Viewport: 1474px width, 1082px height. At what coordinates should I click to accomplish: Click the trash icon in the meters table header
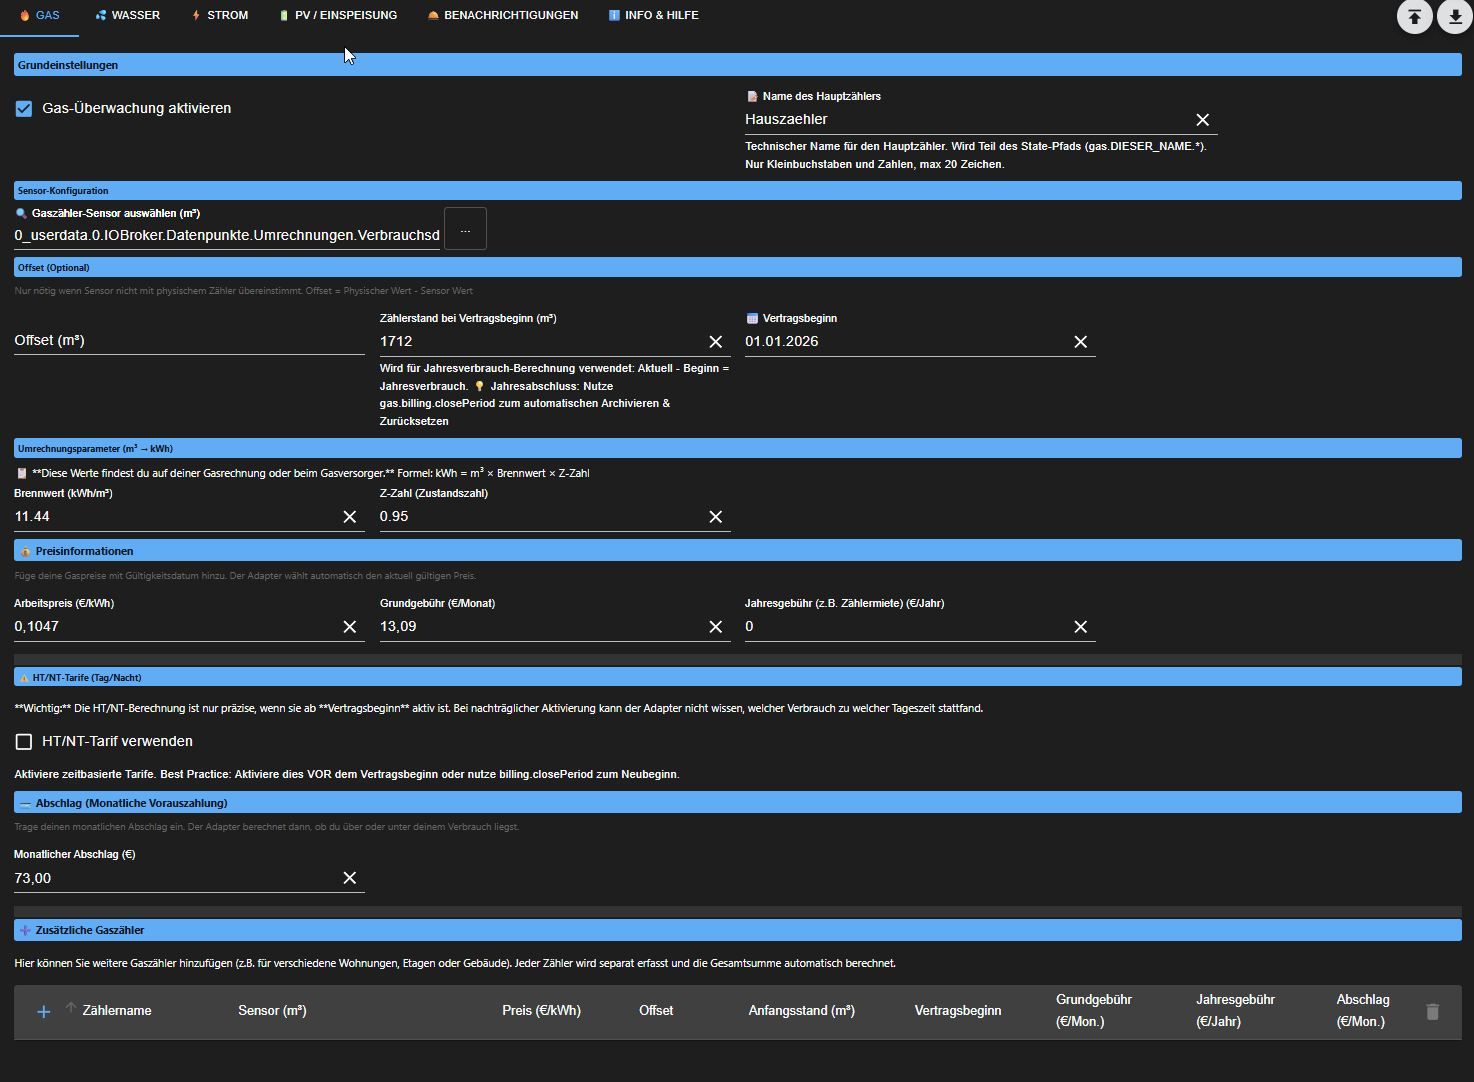pyautogui.click(x=1432, y=1012)
